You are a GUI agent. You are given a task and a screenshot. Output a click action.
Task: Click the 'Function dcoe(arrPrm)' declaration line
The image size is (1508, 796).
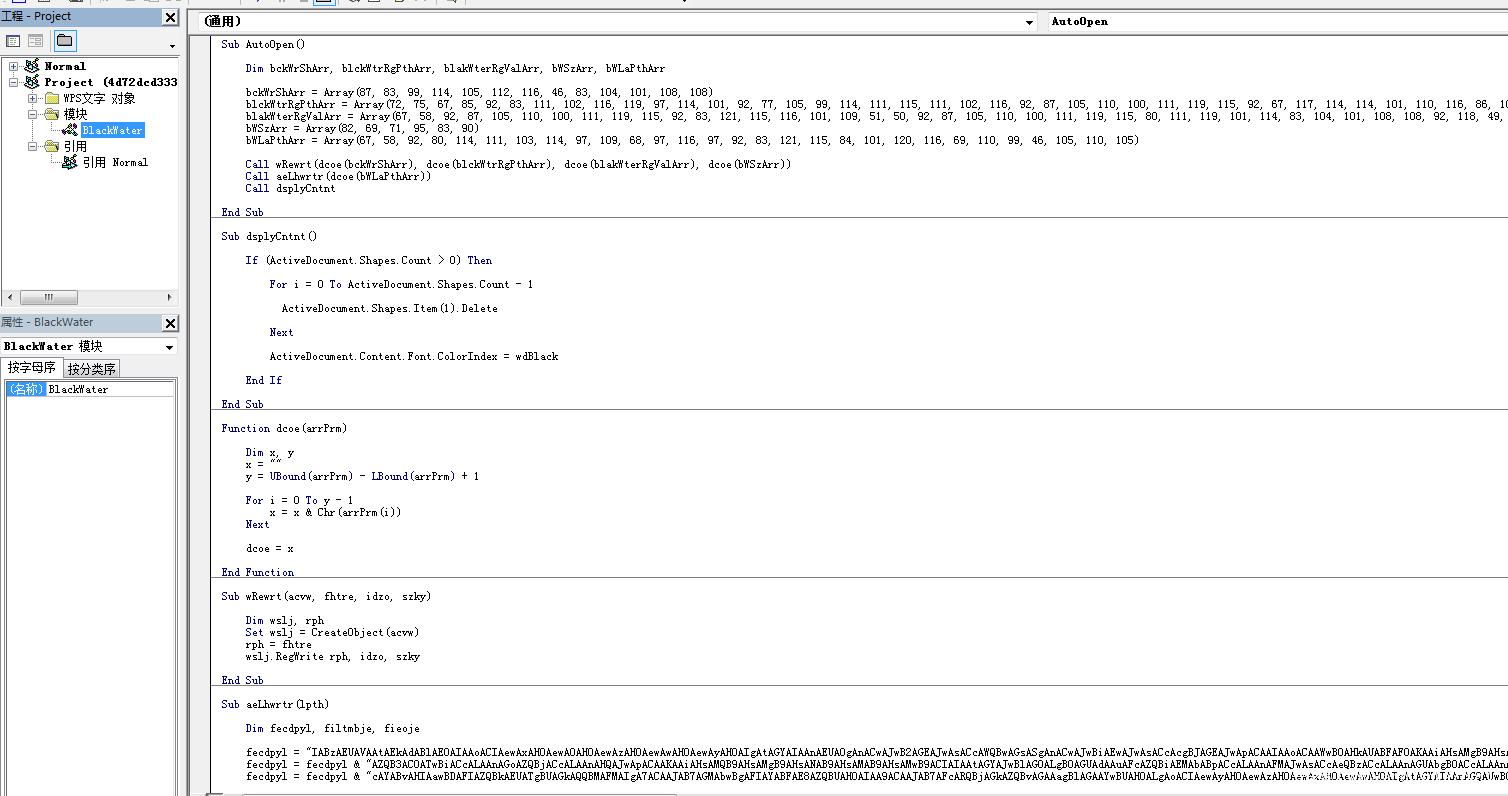(284, 428)
